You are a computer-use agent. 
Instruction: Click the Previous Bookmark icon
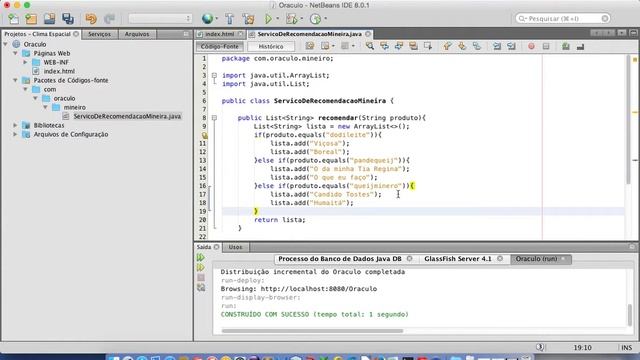click(447, 47)
